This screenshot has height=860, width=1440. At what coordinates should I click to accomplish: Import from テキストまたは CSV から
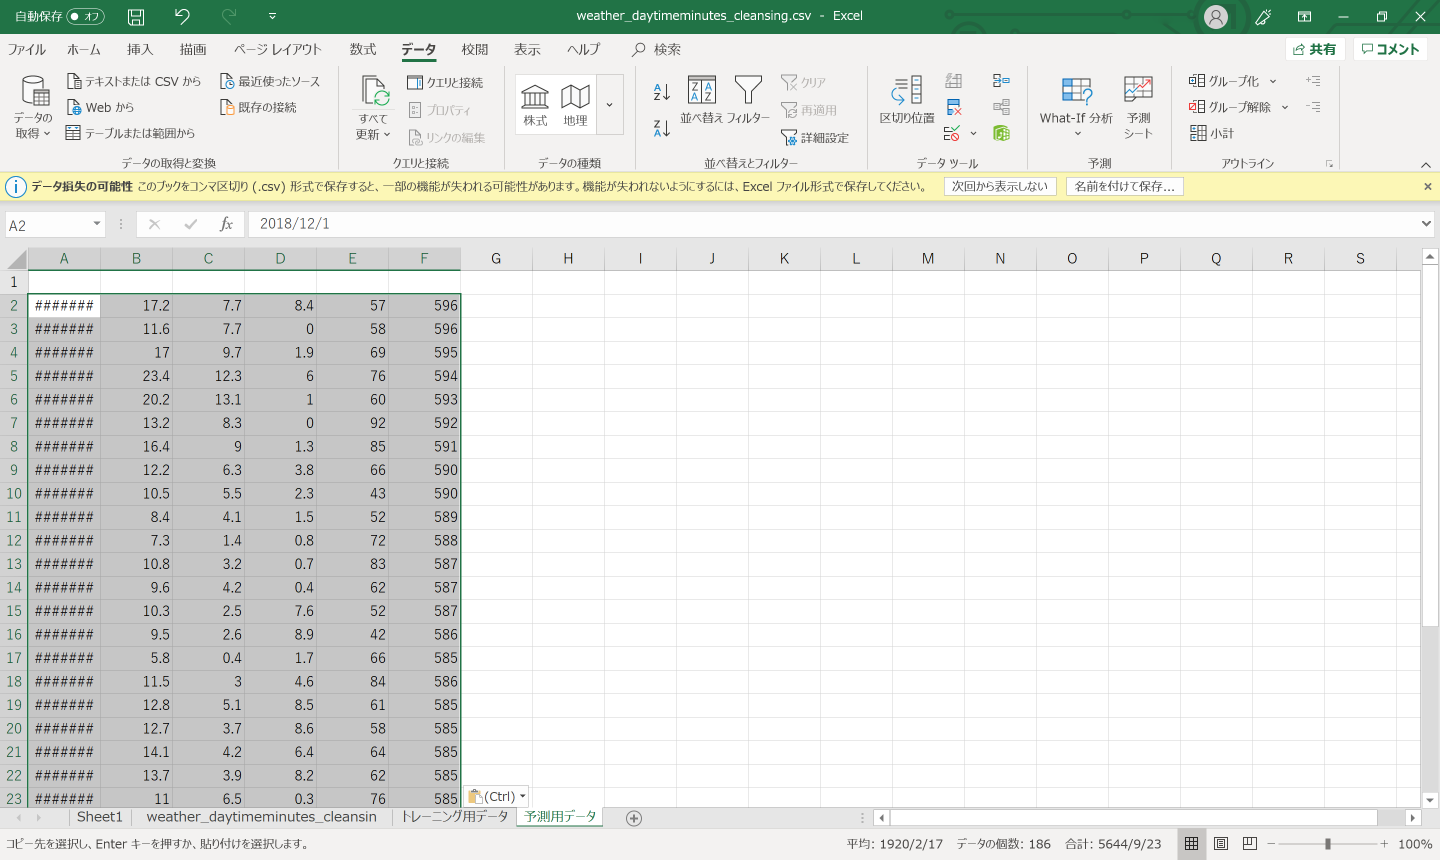click(134, 81)
